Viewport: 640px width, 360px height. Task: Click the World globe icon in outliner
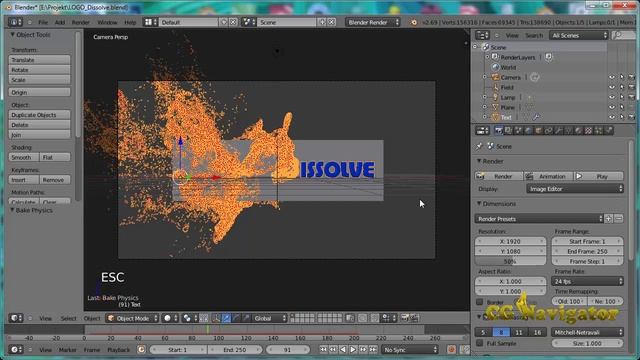495,67
